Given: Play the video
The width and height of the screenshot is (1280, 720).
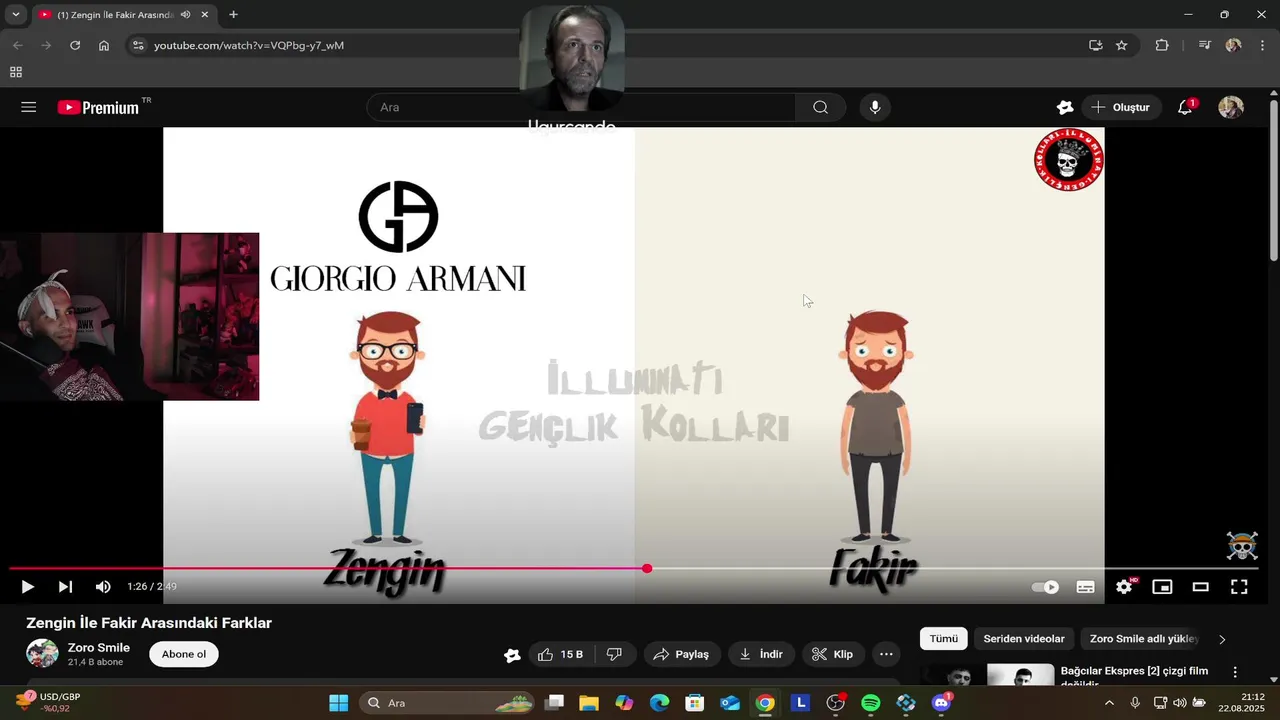Looking at the screenshot, I should click(27, 587).
